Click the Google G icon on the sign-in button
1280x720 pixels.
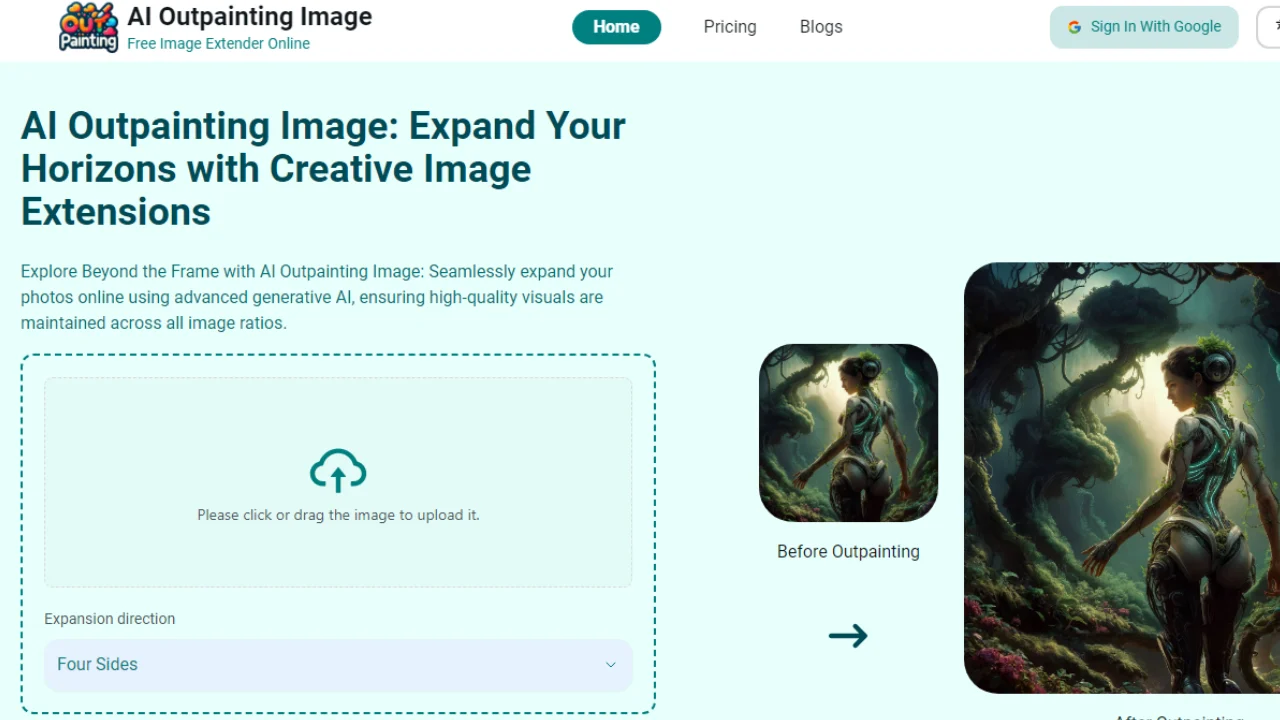pyautogui.click(x=1074, y=27)
